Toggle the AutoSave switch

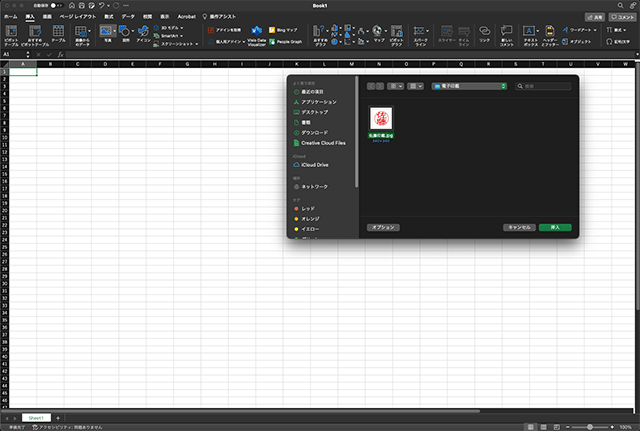[x=57, y=6]
